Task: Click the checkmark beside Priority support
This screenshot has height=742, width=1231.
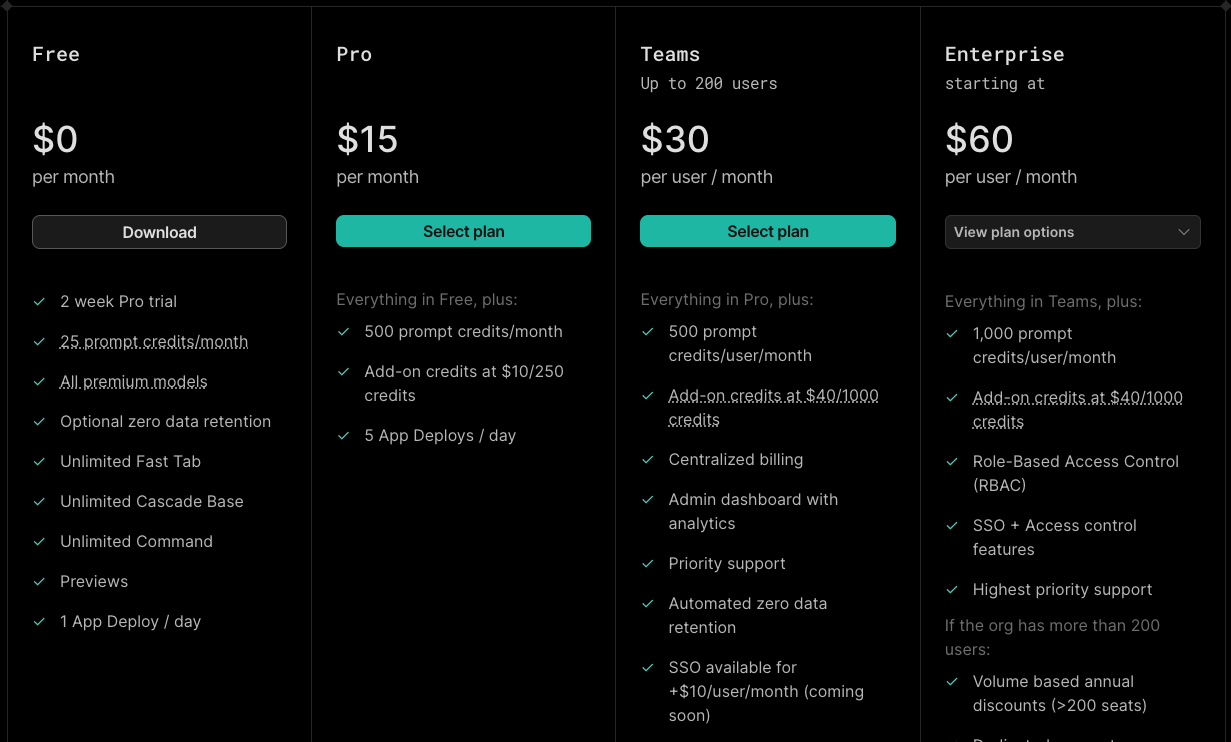Action: (x=647, y=563)
